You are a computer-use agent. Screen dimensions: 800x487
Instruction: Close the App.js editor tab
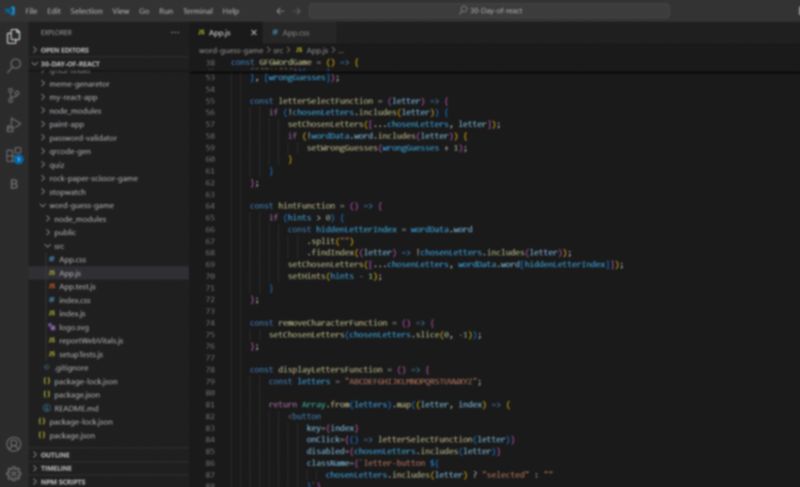click(253, 33)
